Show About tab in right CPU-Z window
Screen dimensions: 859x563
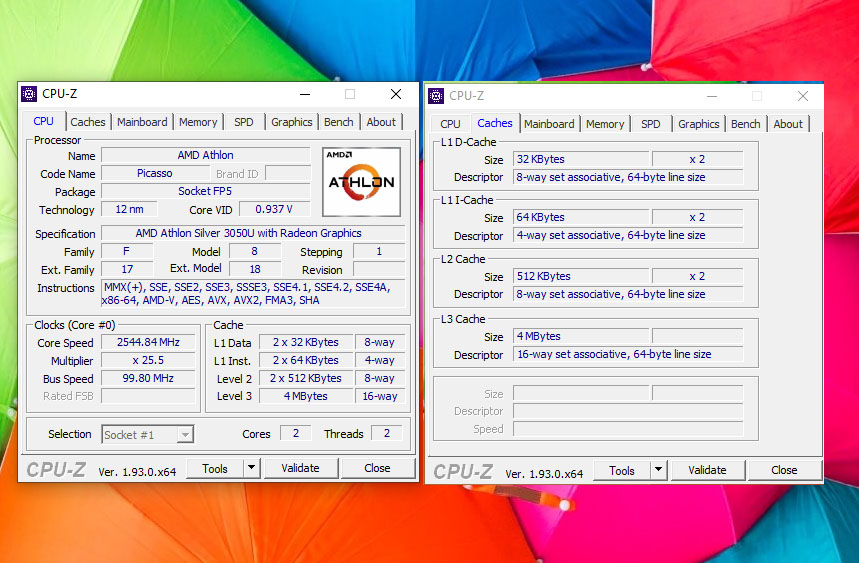[788, 124]
